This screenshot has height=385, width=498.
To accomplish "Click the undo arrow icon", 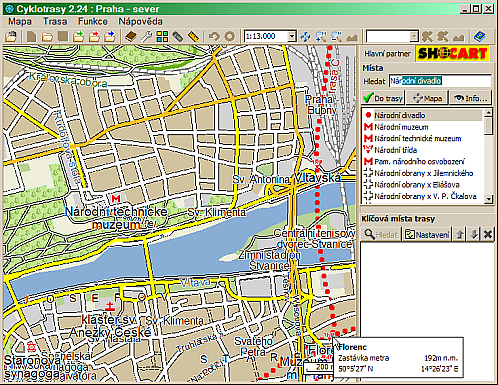I will click(214, 36).
